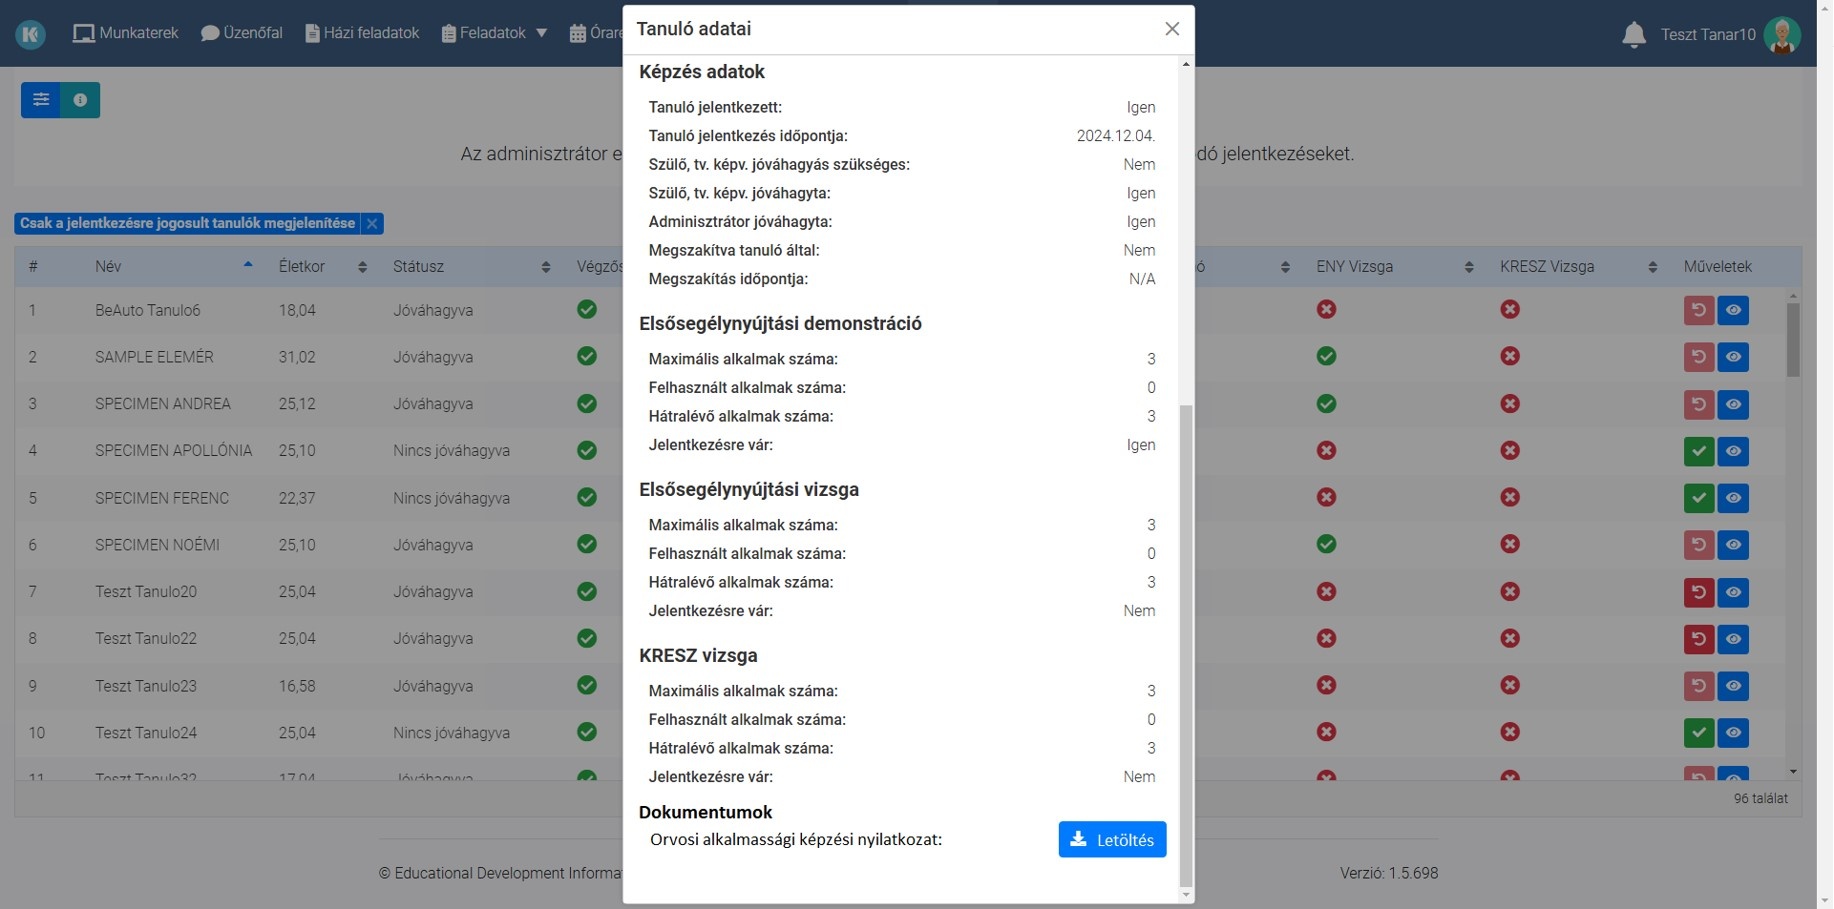The height and width of the screenshot is (909, 1834).
Task: View details of SPECIMEN APOLLÓNIA
Action: tap(1733, 451)
